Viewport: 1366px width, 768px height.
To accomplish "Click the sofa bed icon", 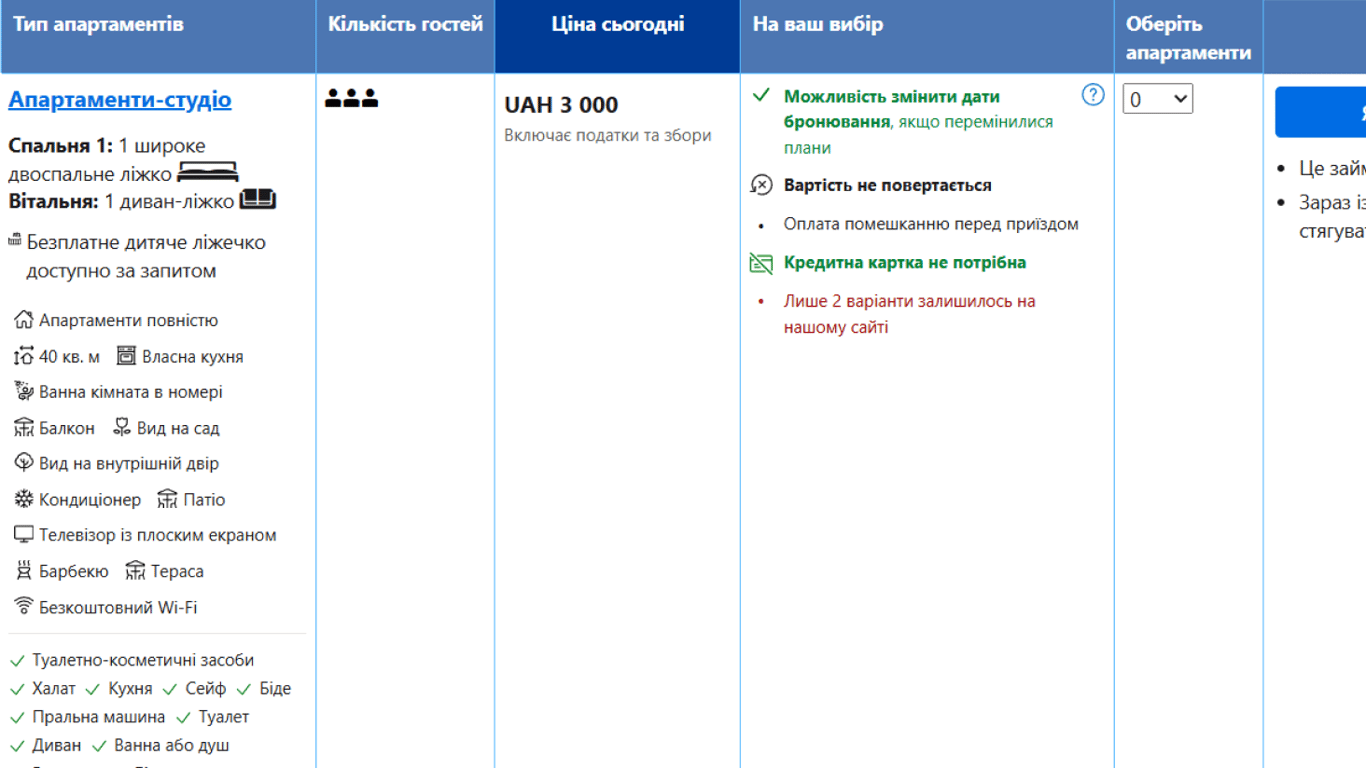I will (258, 200).
